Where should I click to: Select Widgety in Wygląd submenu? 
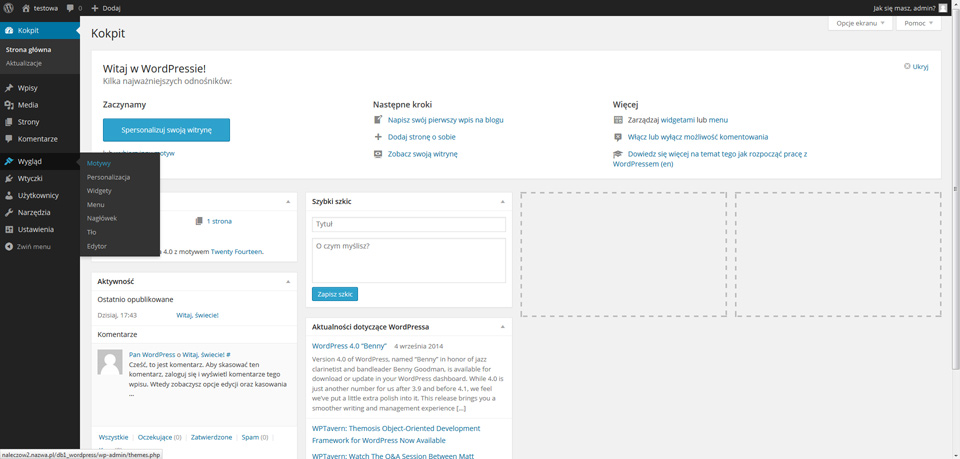click(x=99, y=191)
